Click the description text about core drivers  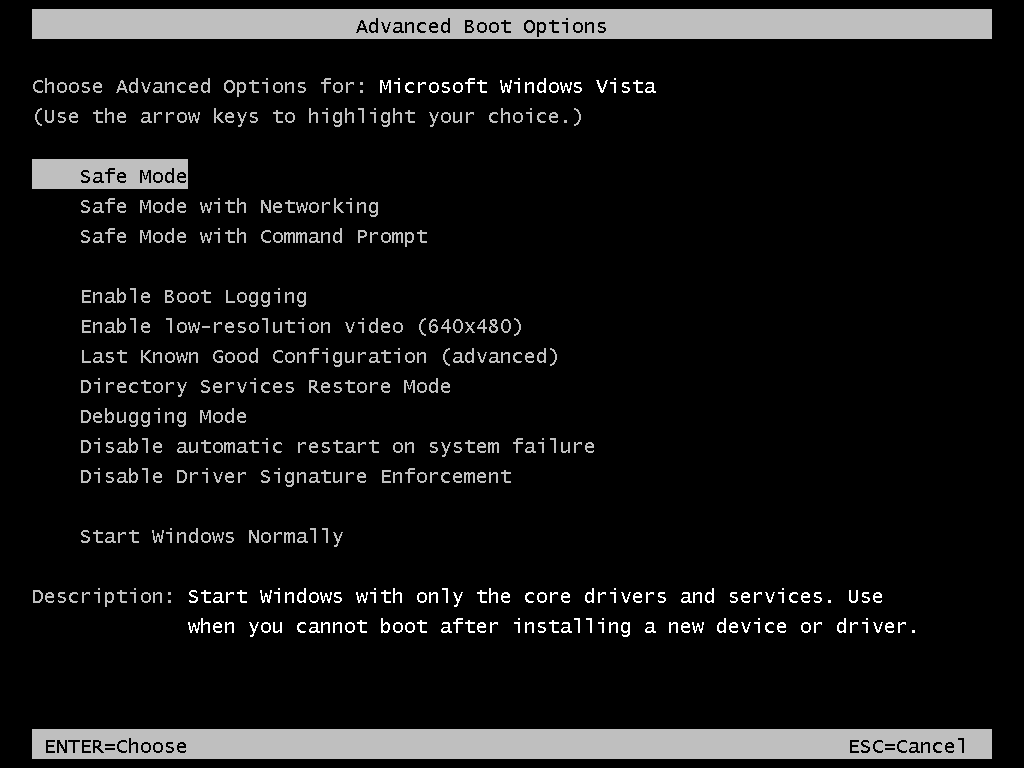click(x=534, y=596)
